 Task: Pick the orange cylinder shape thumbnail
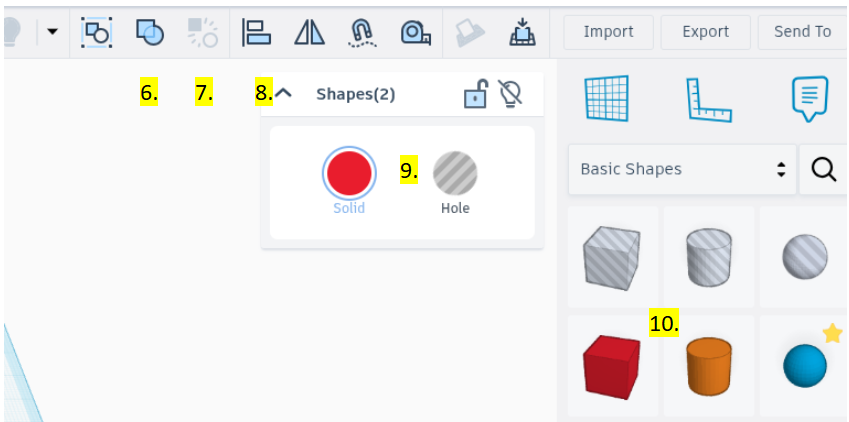709,366
